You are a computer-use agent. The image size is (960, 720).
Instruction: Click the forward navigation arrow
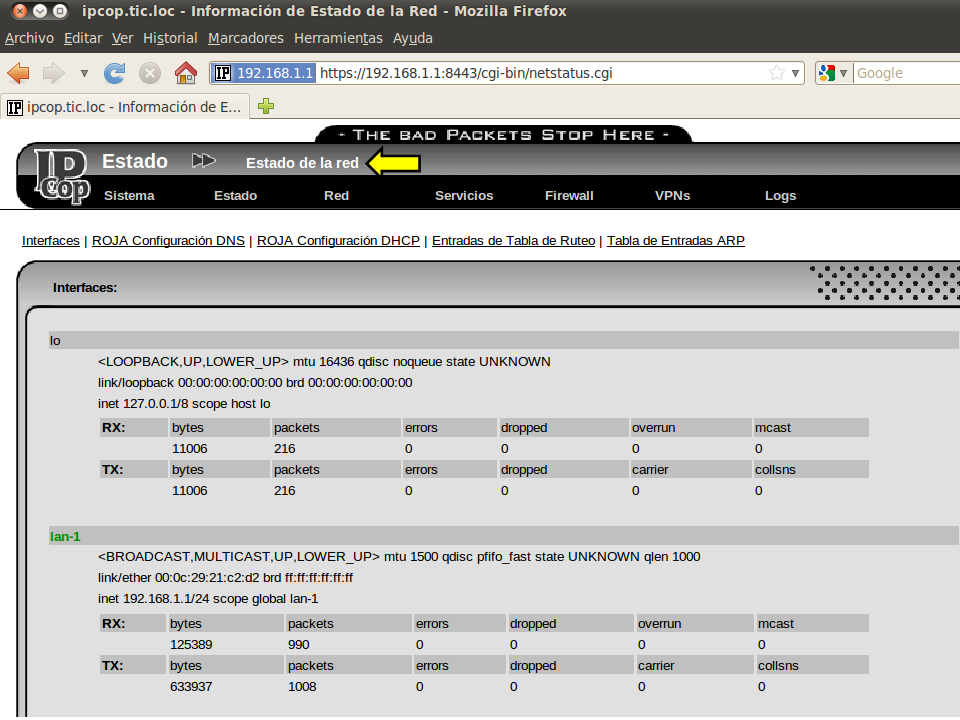click(53, 73)
